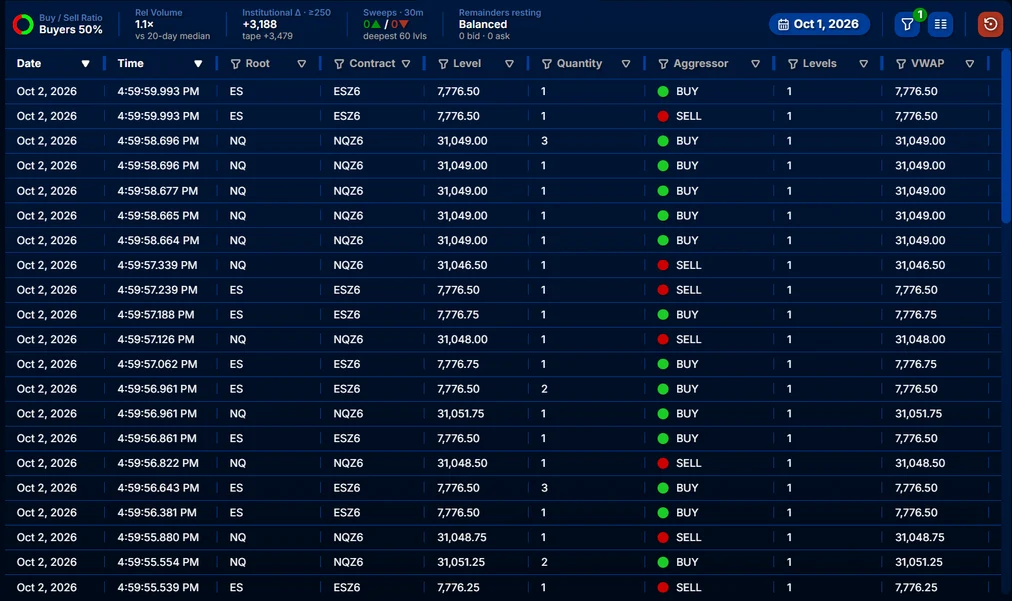Open the Time column sort dropdown

[198, 64]
